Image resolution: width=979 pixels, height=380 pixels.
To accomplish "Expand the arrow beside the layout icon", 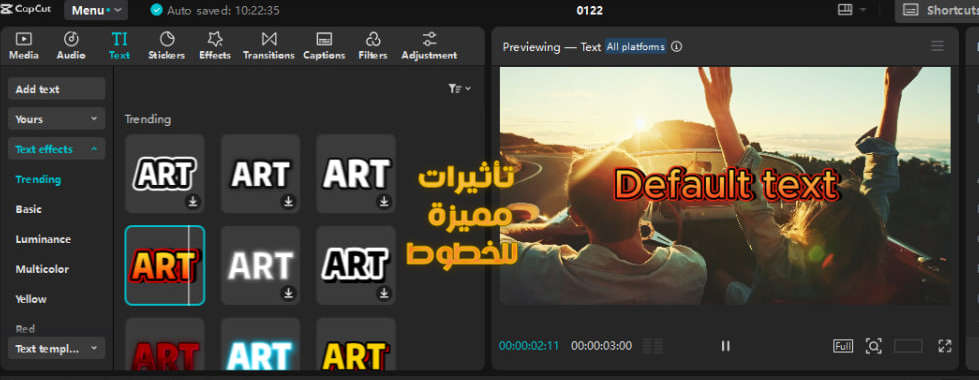I will 863,10.
